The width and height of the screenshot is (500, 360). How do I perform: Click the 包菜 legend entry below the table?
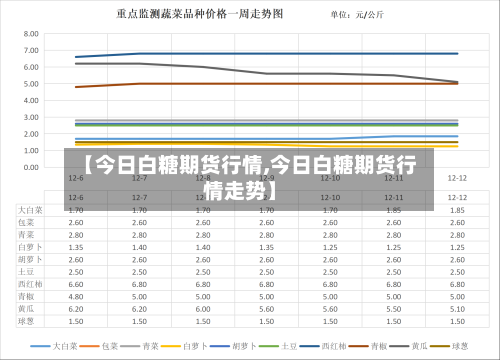[x=99, y=346]
